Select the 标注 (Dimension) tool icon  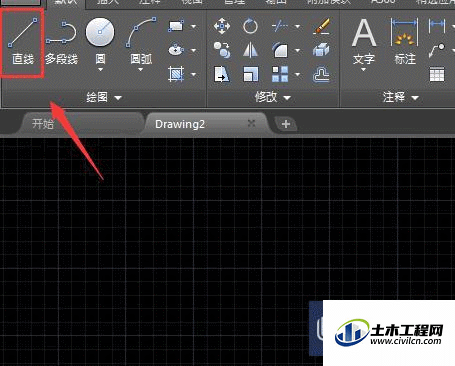coord(404,32)
